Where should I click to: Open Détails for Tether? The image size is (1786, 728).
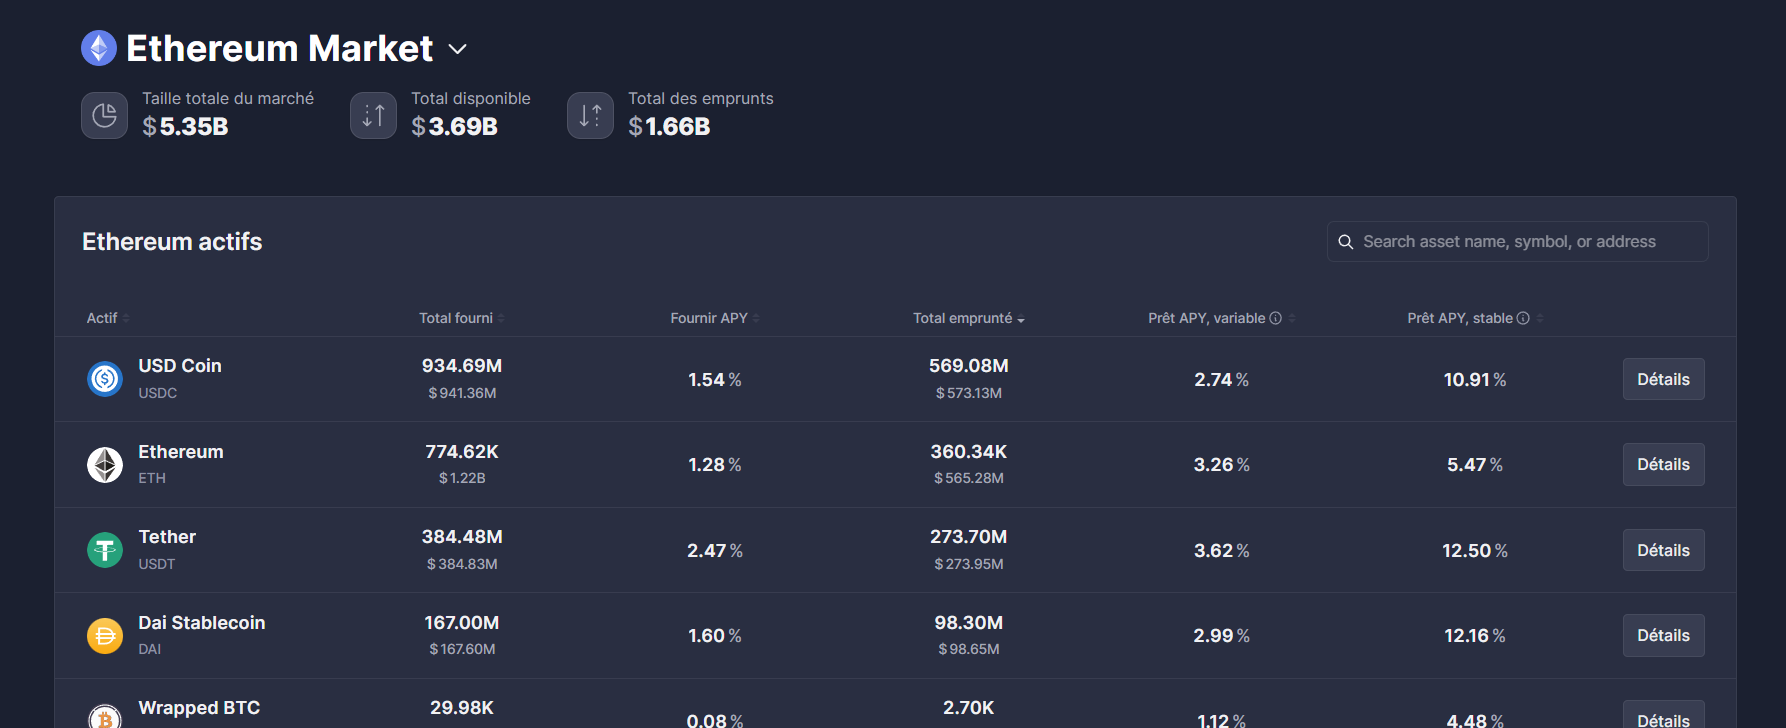1663,550
